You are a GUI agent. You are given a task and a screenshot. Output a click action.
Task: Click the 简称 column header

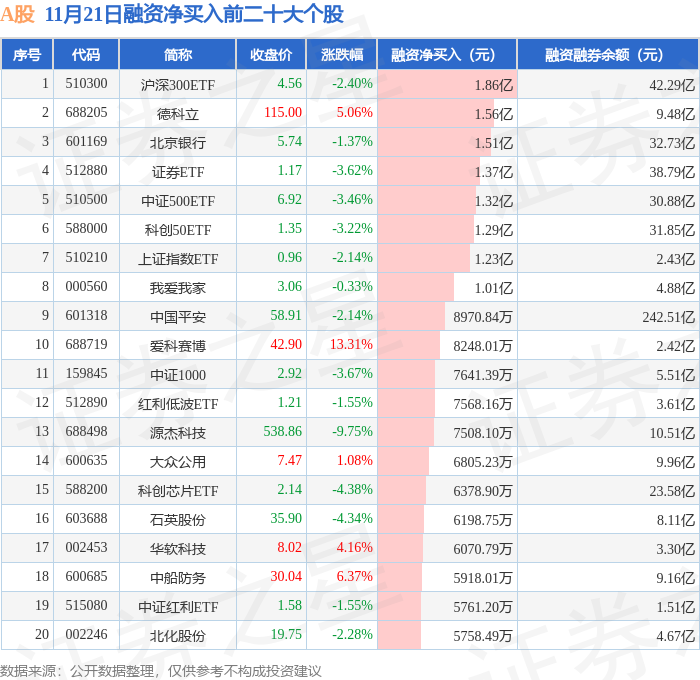pos(178,54)
